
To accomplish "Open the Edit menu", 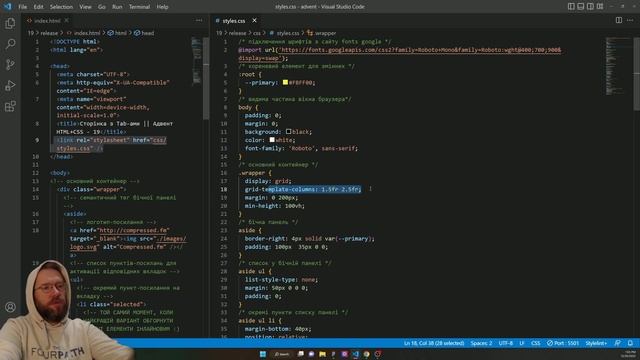I will 38,7.
